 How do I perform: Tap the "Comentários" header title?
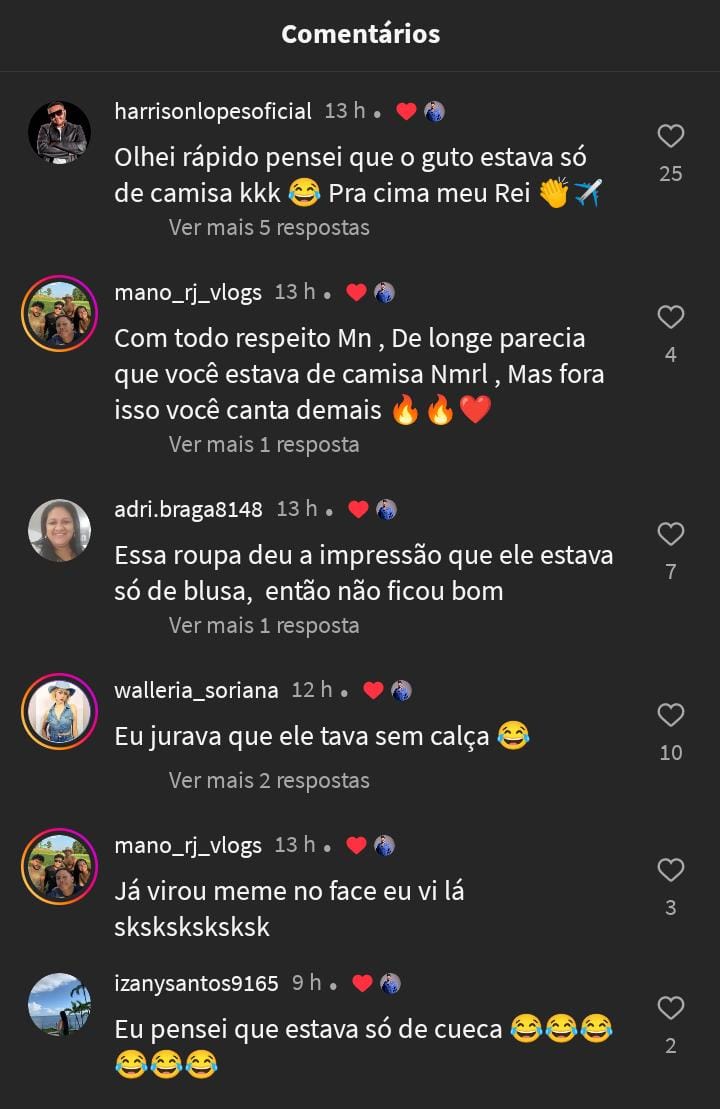coord(360,34)
